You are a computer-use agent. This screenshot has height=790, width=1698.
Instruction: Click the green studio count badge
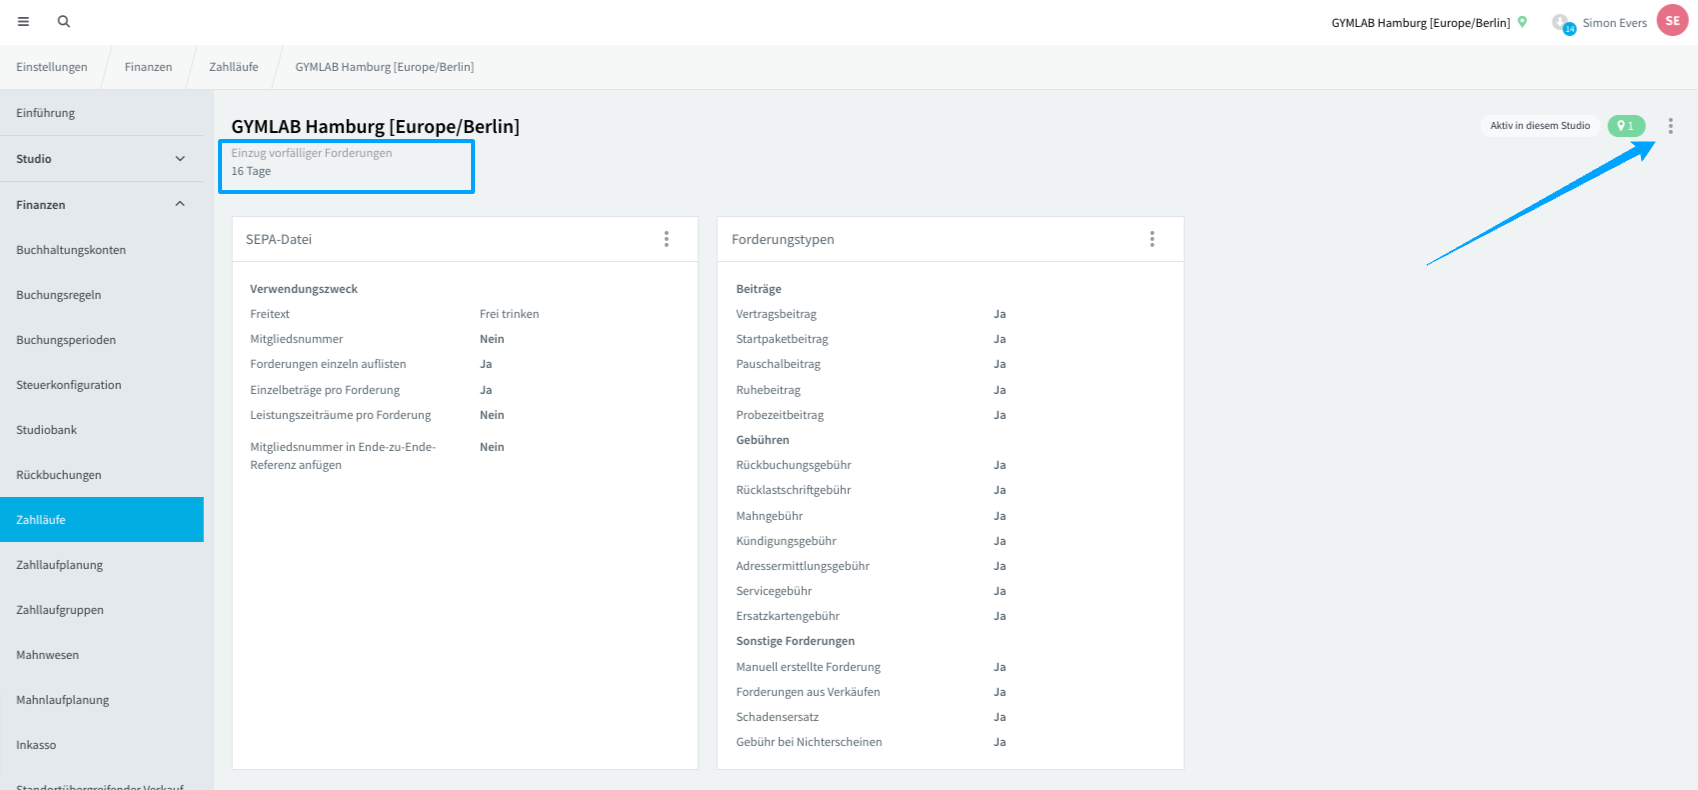tap(1626, 126)
